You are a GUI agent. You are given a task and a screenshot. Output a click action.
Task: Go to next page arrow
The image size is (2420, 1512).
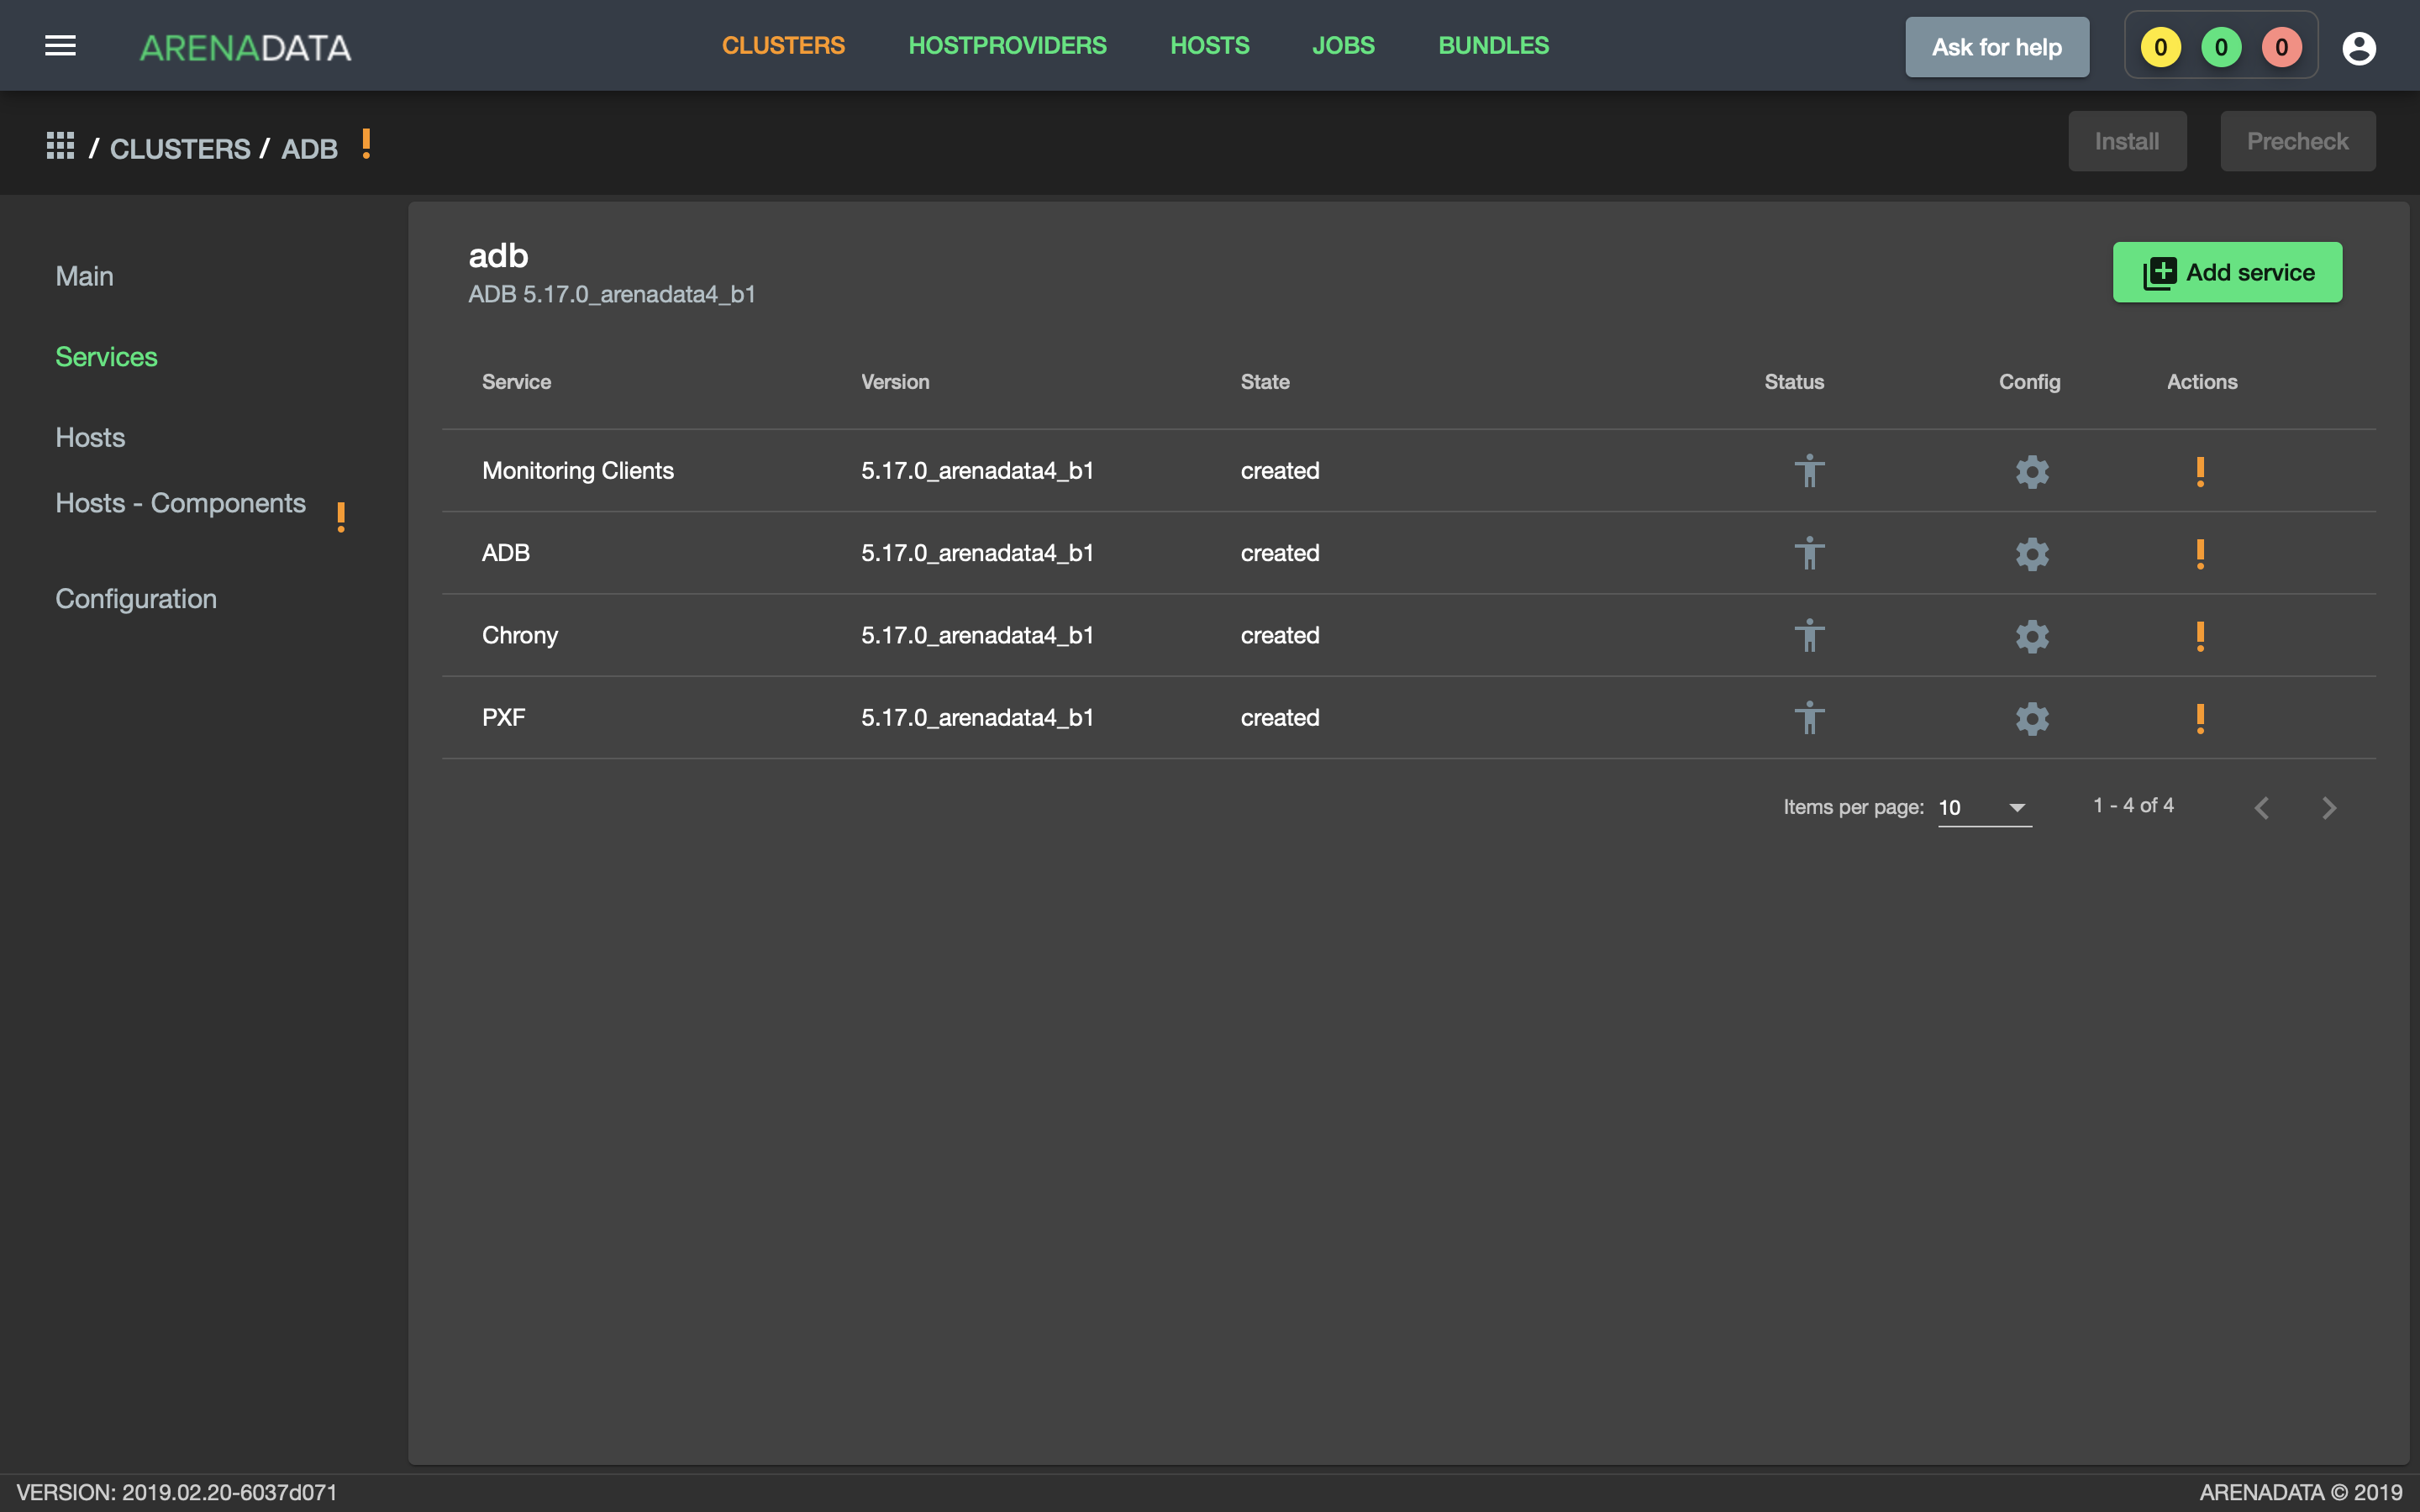[2329, 807]
